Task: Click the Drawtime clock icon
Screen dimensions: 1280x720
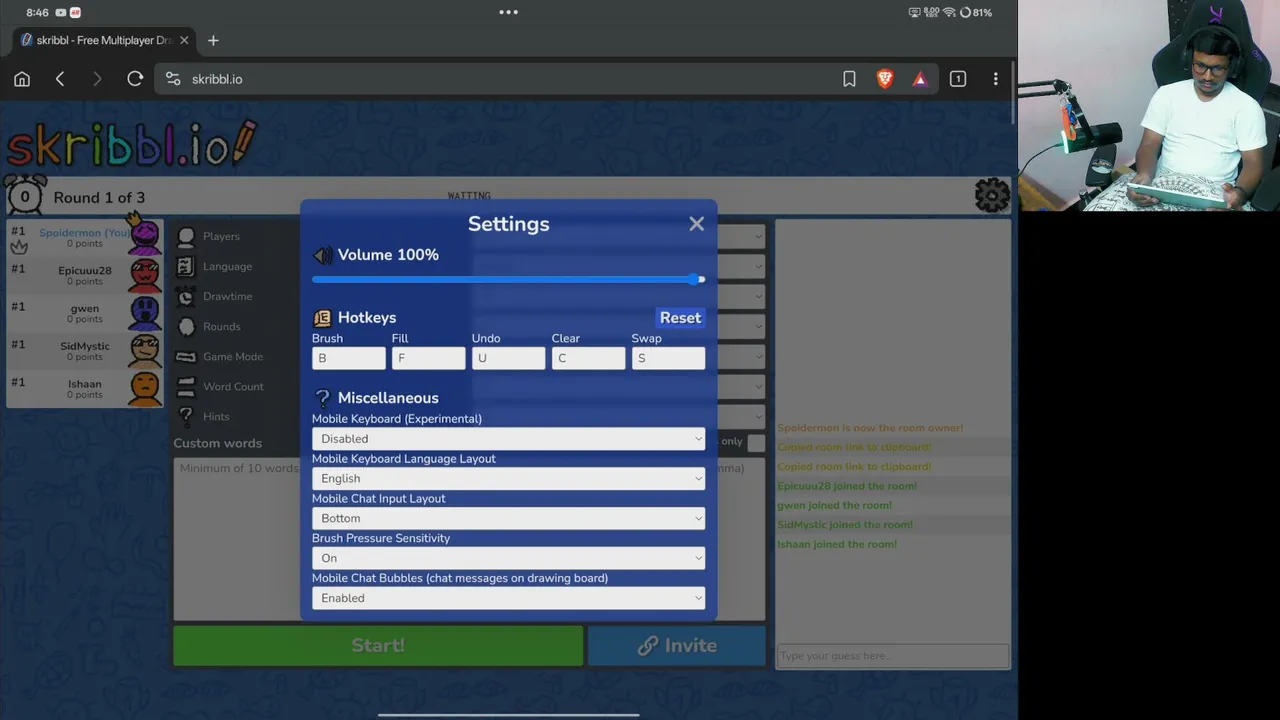Action: [186, 297]
